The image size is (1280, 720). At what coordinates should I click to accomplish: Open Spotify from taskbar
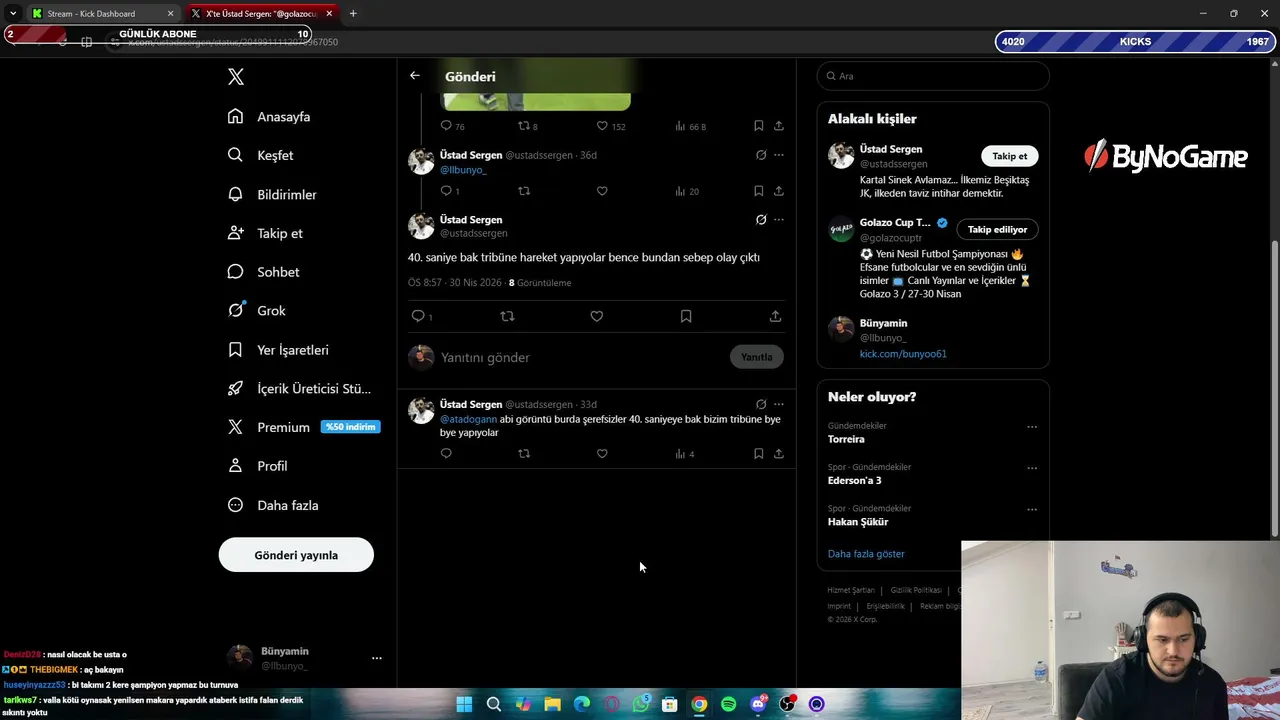click(x=729, y=704)
